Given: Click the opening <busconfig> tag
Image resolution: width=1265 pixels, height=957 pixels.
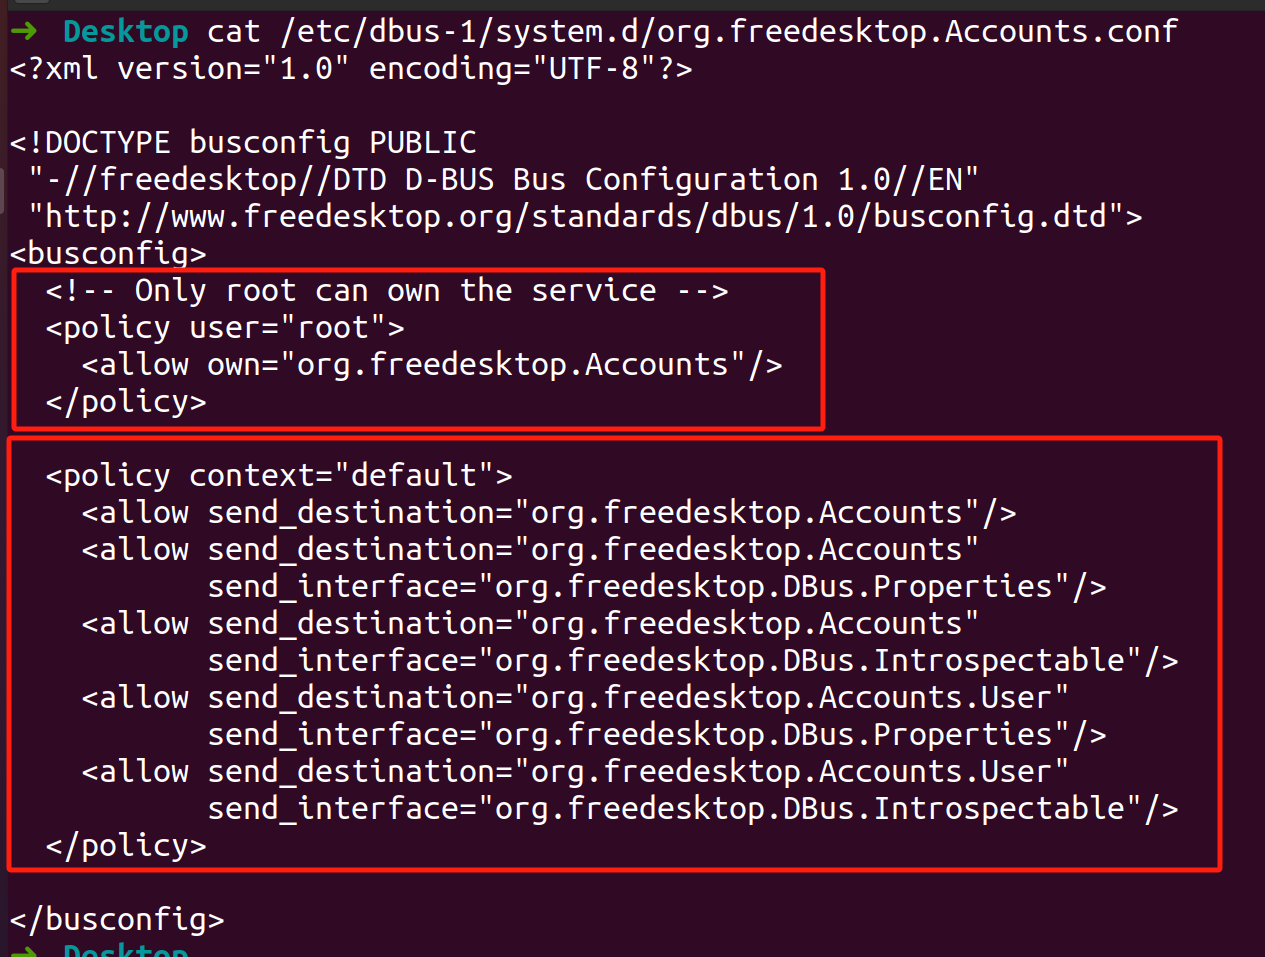Looking at the screenshot, I should [x=108, y=254].
